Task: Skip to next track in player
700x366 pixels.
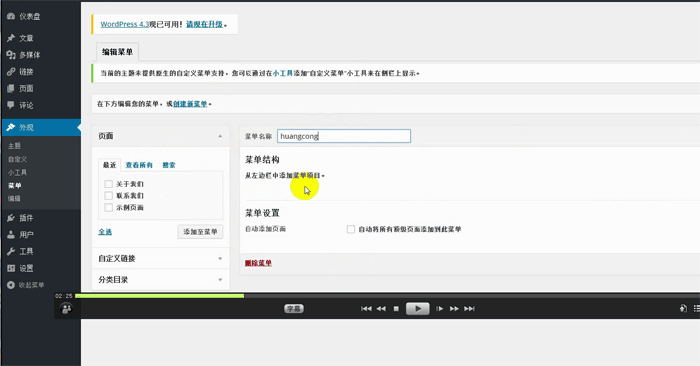Action: [x=469, y=308]
